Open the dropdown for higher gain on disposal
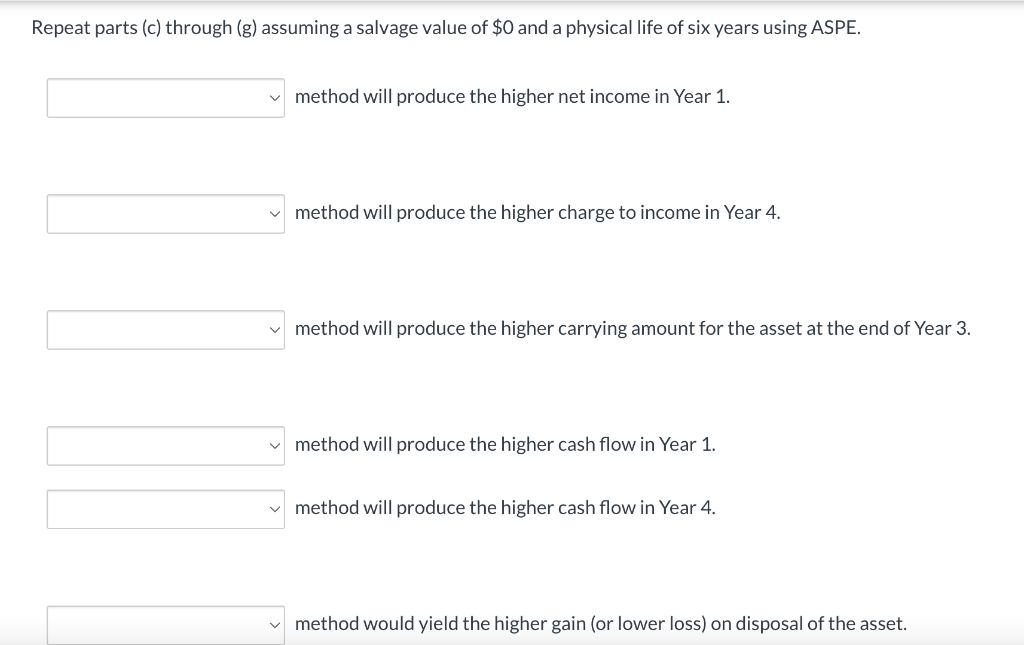1024x645 pixels. click(165, 625)
